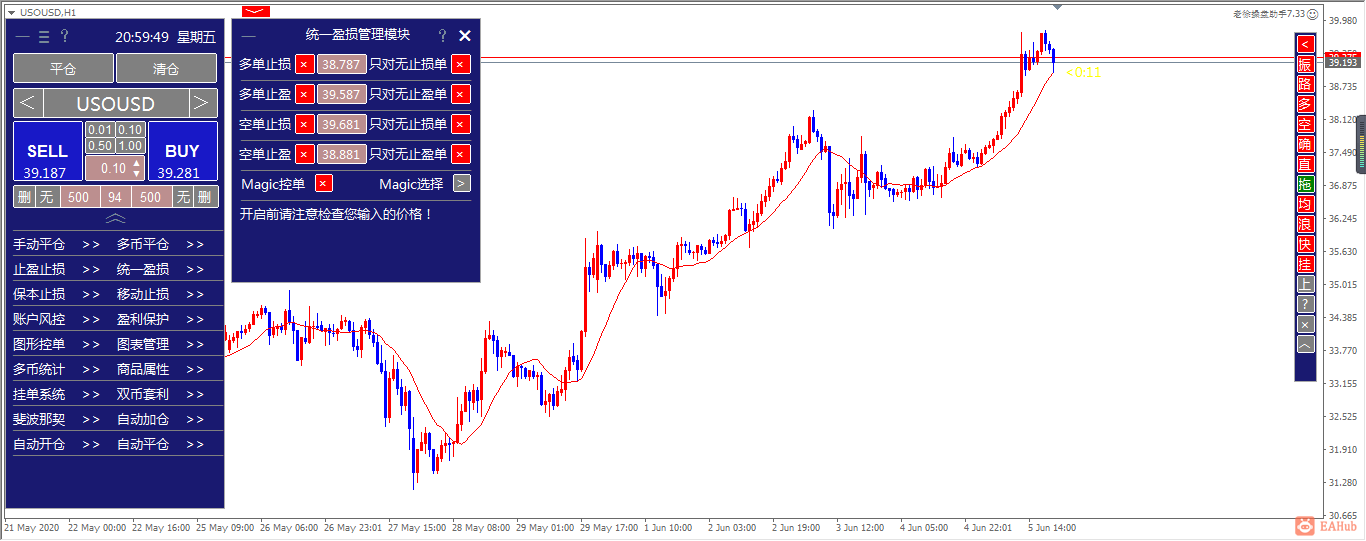Click the BUY 39.281 button
Image resolution: width=1366 pixels, height=541 pixels.
click(183, 152)
